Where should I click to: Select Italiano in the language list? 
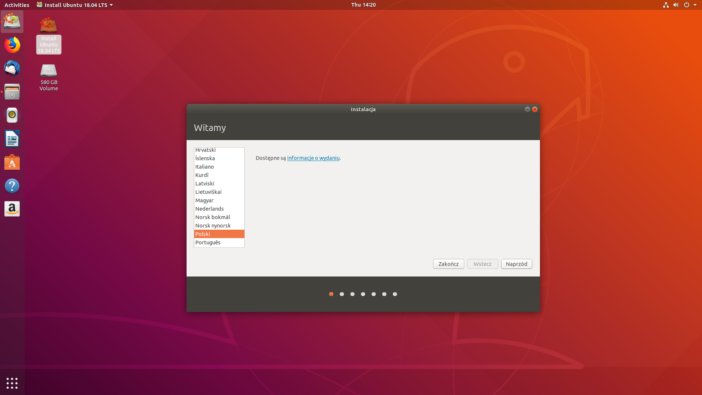(219, 167)
